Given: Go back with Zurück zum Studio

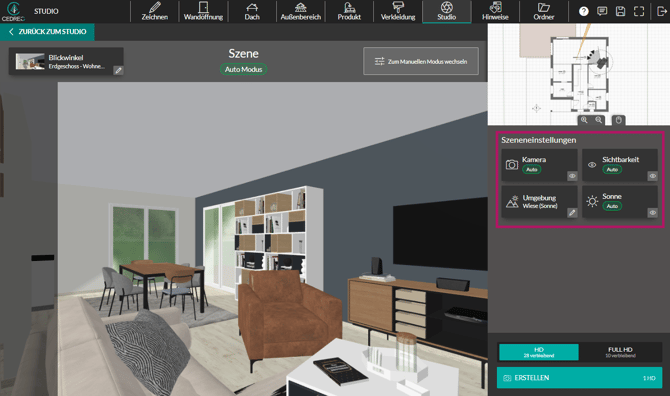Looking at the screenshot, I should pos(47,32).
